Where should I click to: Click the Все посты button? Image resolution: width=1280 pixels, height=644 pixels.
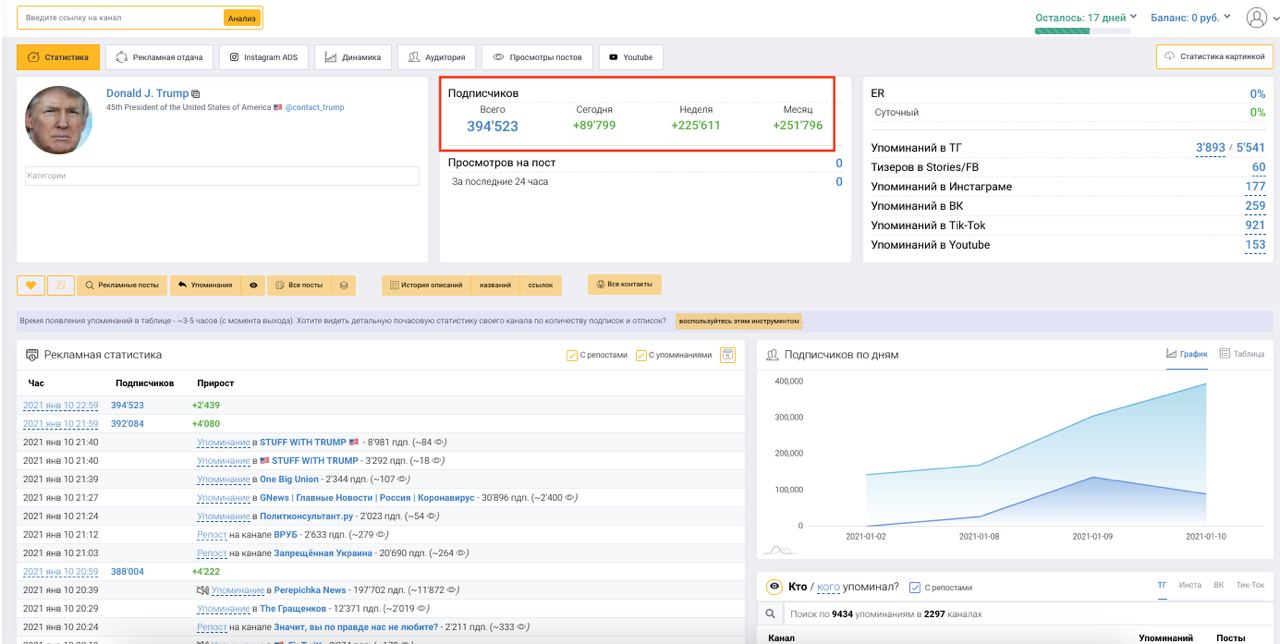298,285
